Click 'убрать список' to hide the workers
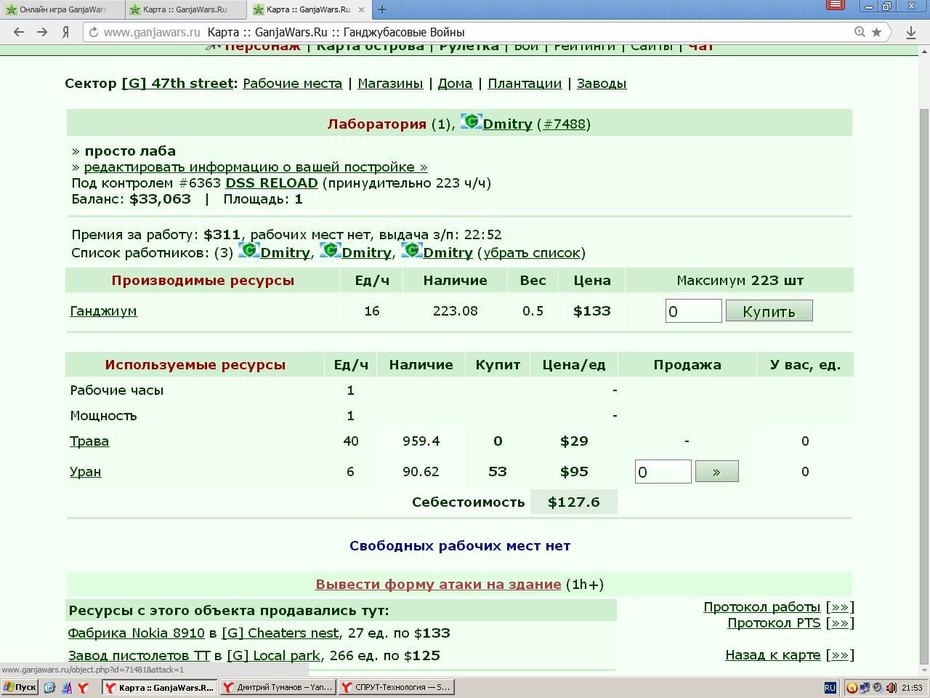The image size is (930, 698). [x=531, y=253]
